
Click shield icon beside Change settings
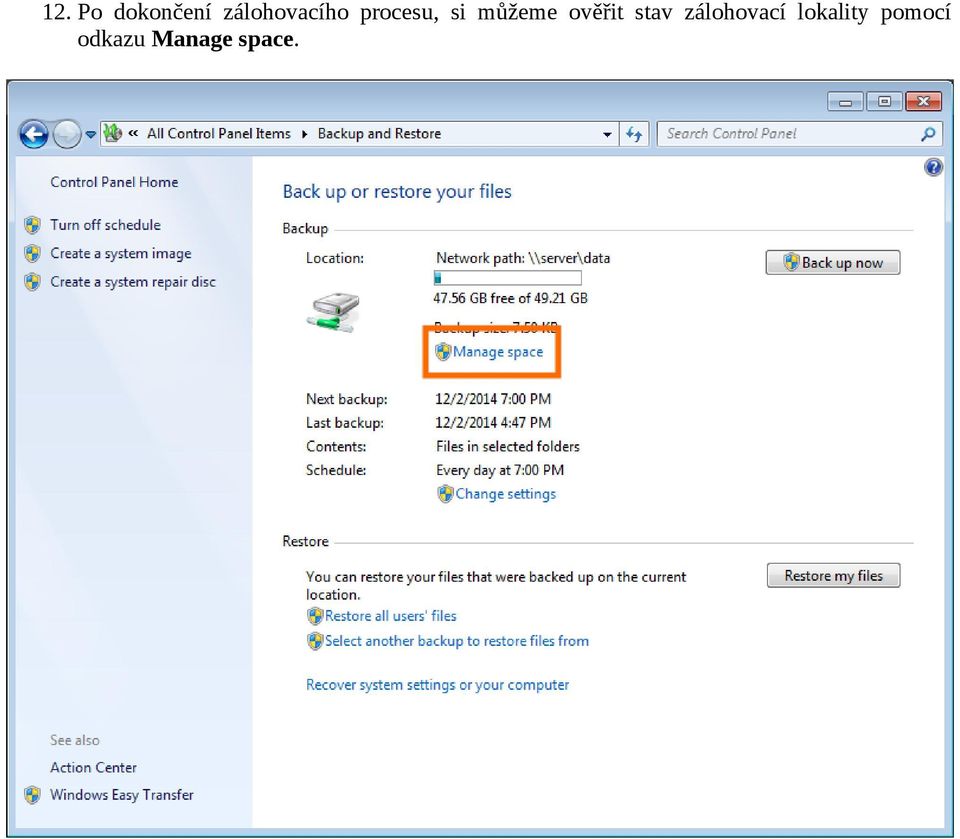(x=445, y=494)
